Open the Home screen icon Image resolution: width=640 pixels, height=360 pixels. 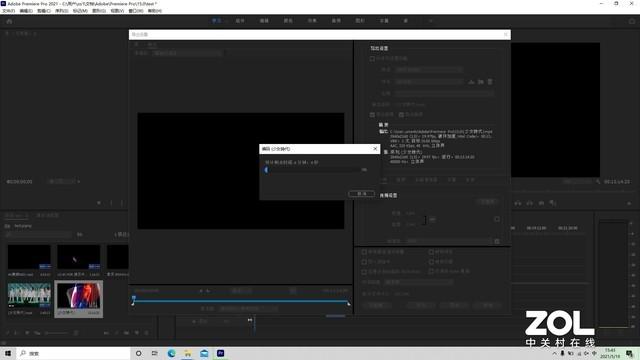(x=9, y=21)
